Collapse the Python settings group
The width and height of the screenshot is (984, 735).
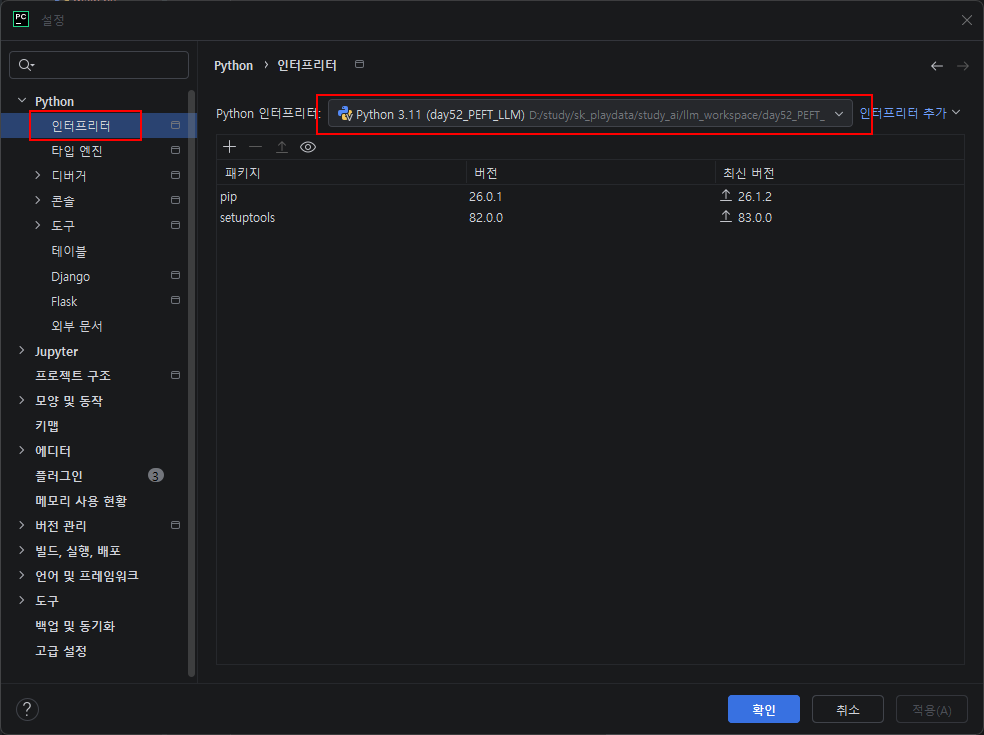click(22, 100)
